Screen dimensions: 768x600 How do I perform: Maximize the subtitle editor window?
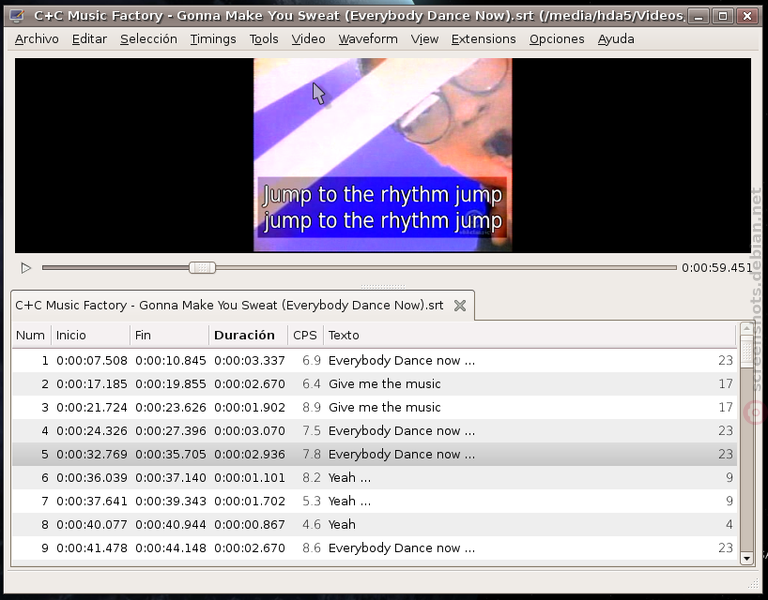722,17
